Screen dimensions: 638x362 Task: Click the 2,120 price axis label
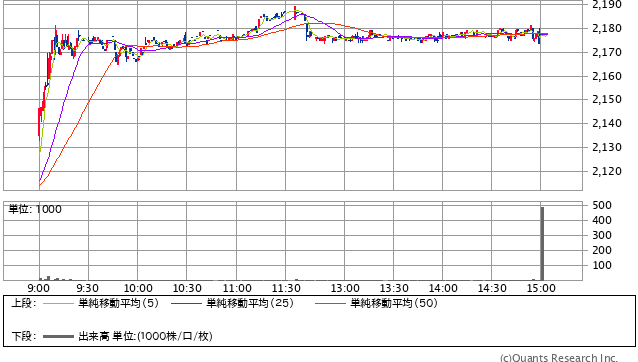tap(607, 171)
